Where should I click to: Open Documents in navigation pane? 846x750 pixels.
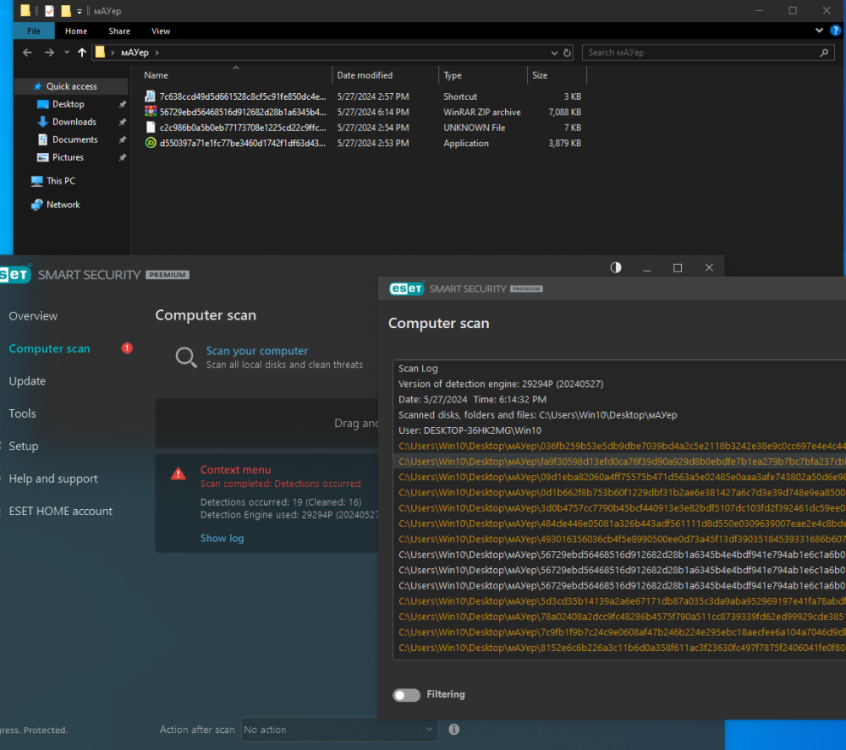pyautogui.click(x=74, y=140)
